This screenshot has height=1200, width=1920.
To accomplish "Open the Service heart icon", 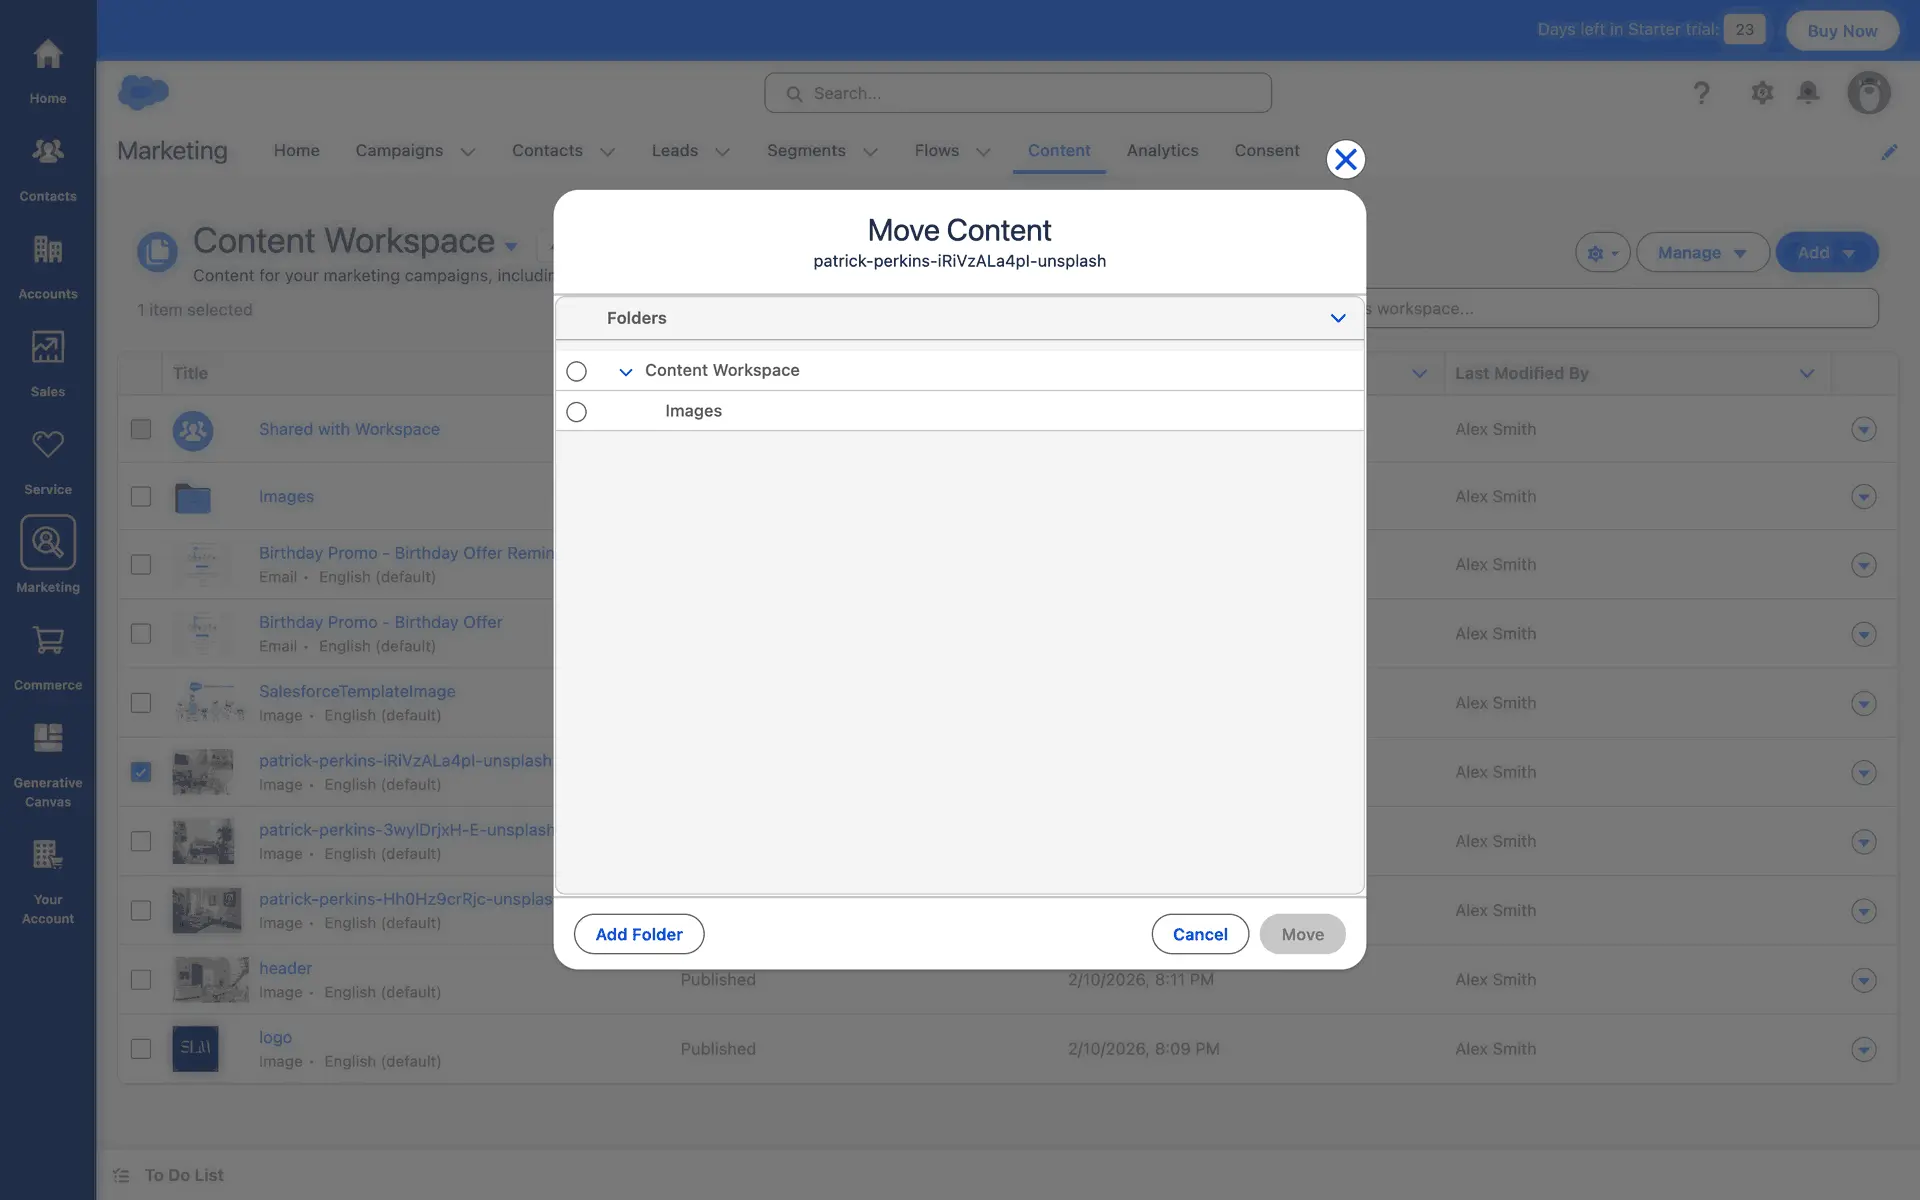I will point(47,445).
